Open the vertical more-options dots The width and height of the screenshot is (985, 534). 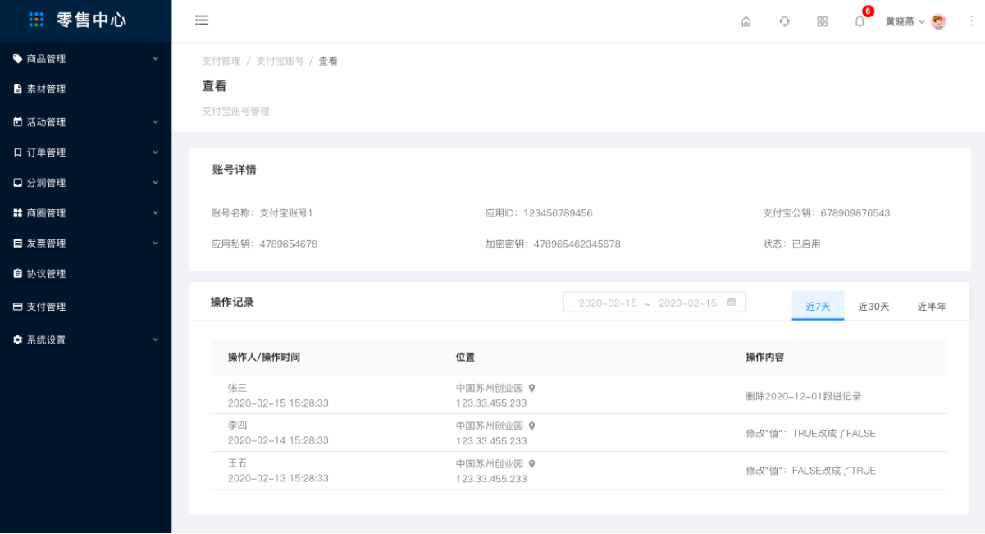coord(971,21)
